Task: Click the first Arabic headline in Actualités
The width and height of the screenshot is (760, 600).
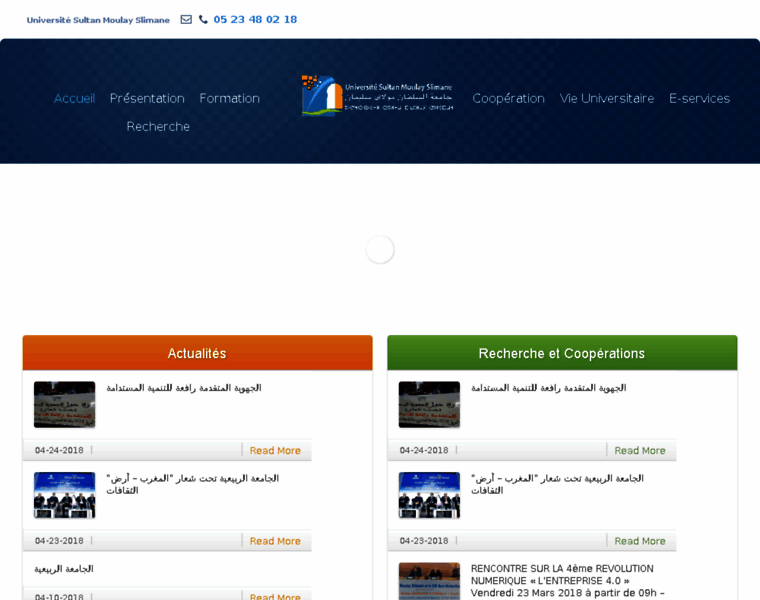Action: [x=184, y=388]
